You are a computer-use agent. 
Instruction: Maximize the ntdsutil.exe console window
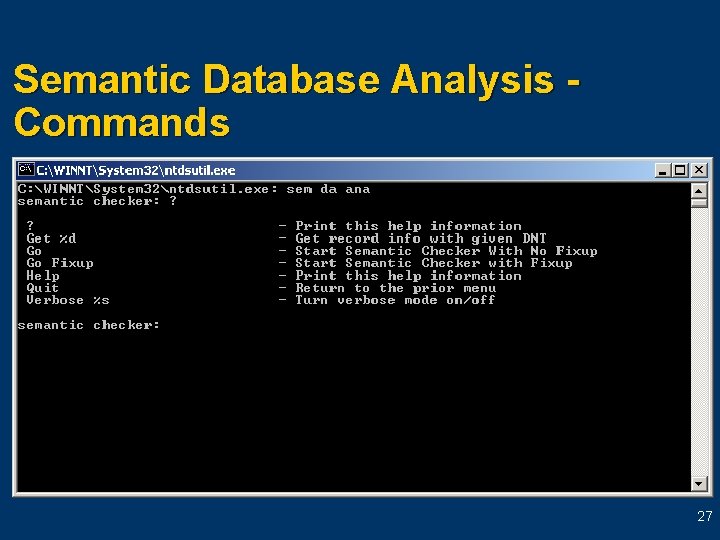point(680,170)
